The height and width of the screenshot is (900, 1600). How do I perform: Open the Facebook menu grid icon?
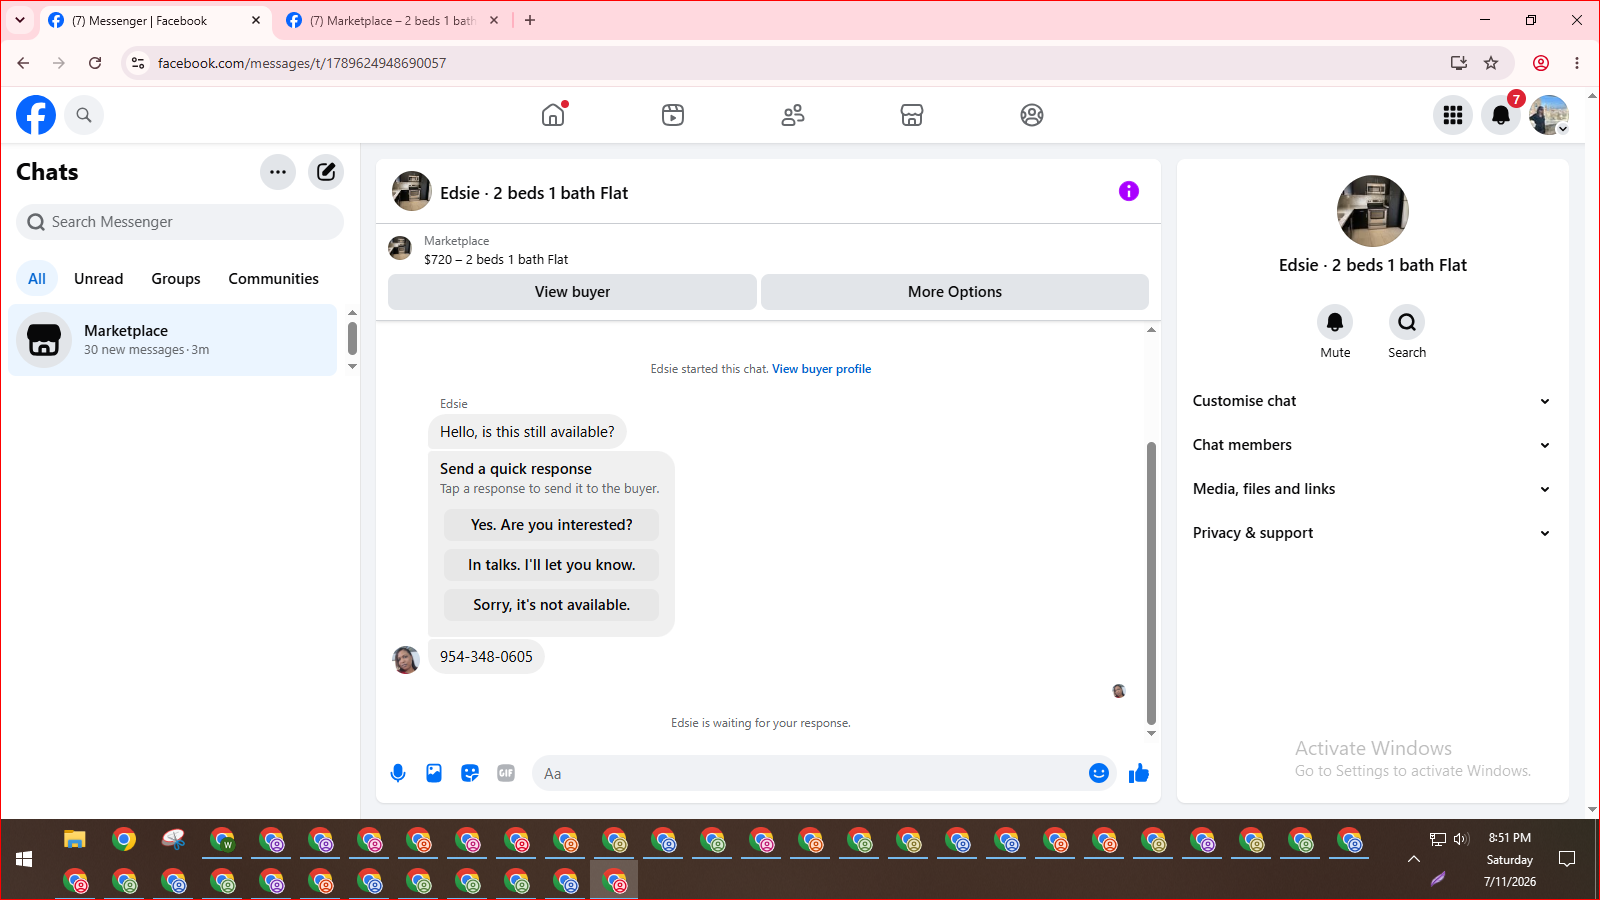tap(1453, 115)
